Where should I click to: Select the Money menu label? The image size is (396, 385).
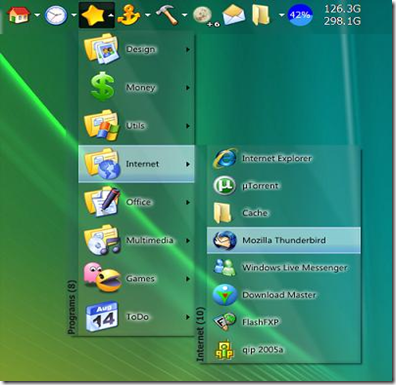click(x=141, y=88)
